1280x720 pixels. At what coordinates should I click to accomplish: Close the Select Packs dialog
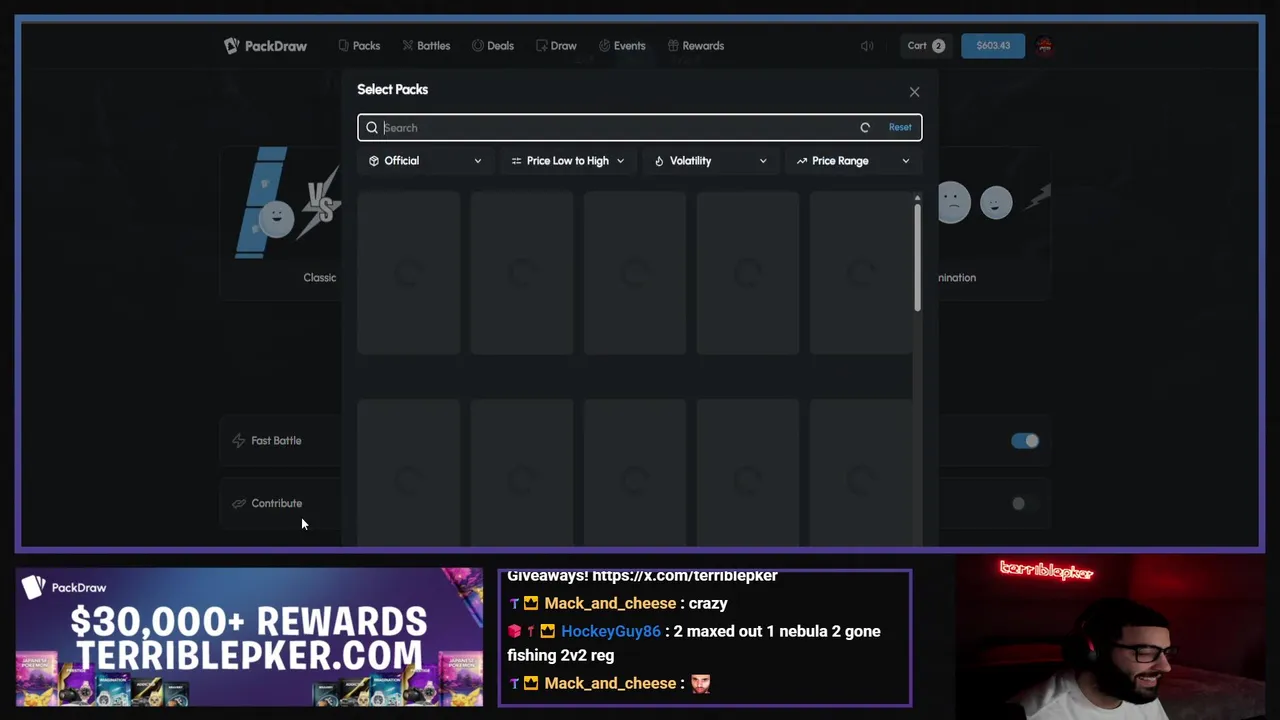click(914, 92)
